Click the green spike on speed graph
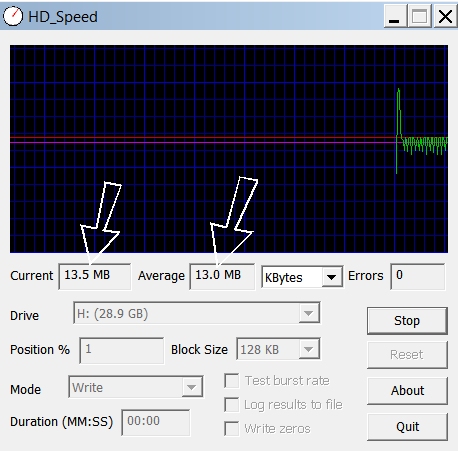 (x=398, y=113)
